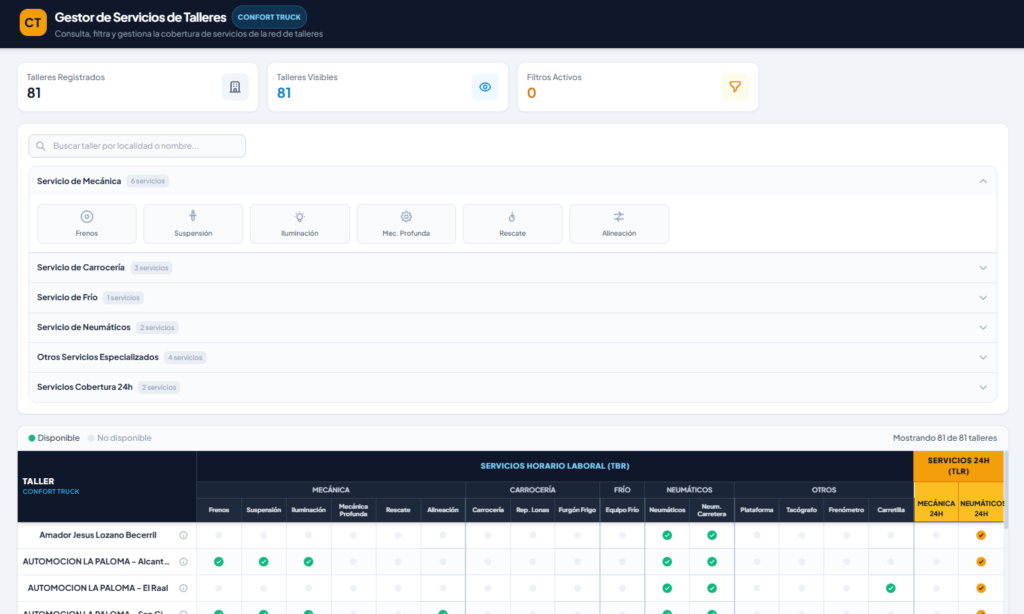Click Neum. Carretera check for LA PALOMA - Alcant...
The height and width of the screenshot is (614, 1024).
(712, 562)
